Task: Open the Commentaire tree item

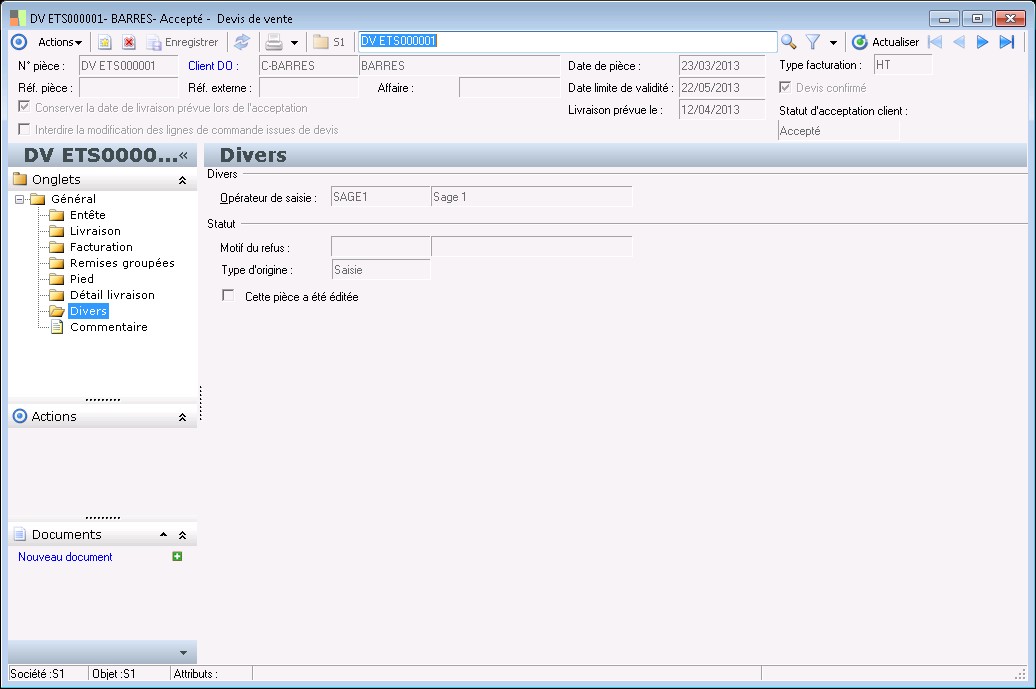Action: pyautogui.click(x=108, y=327)
